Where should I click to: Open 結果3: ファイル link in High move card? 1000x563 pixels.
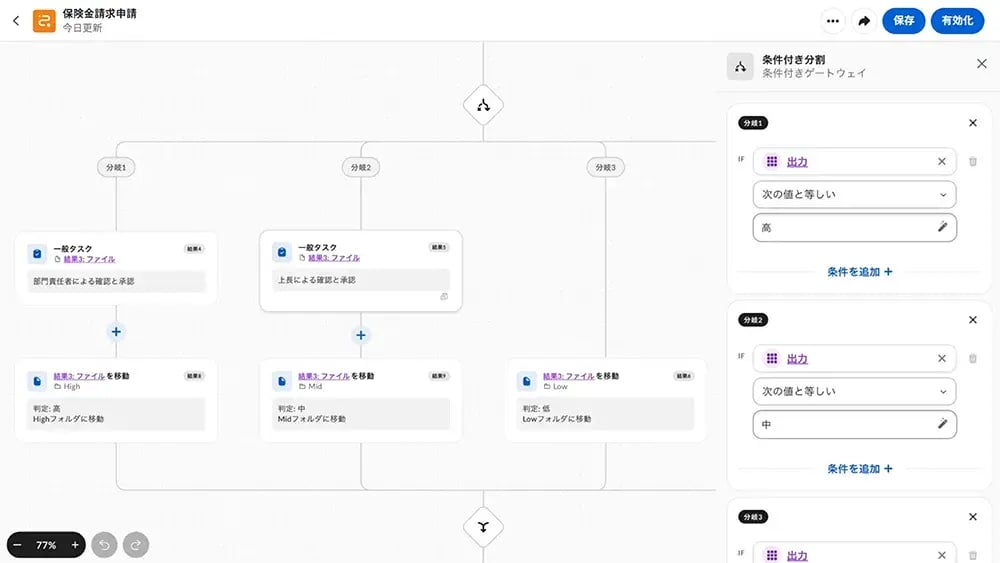click(x=79, y=376)
